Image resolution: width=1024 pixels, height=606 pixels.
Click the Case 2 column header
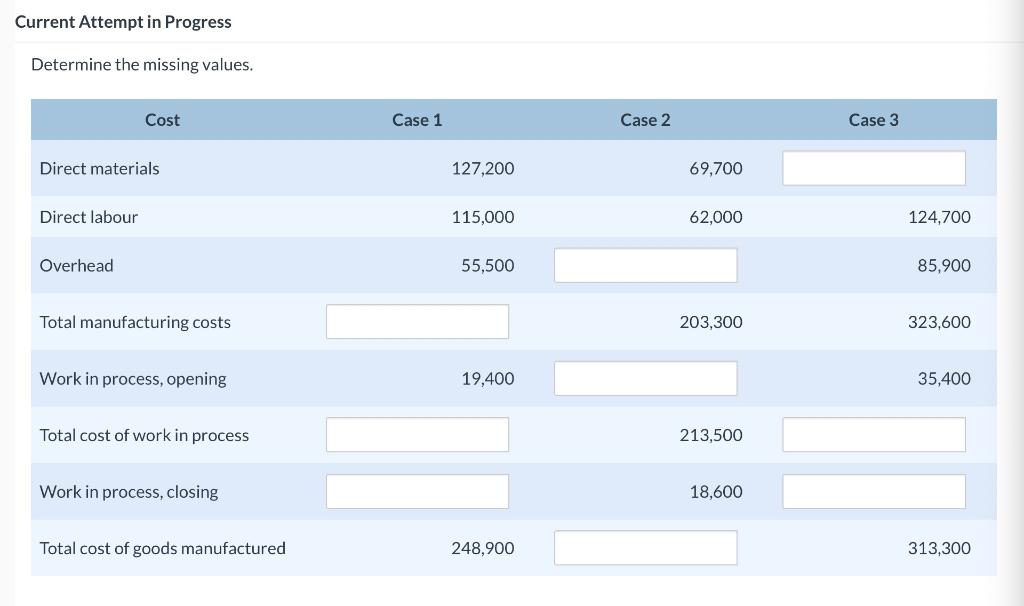(645, 119)
